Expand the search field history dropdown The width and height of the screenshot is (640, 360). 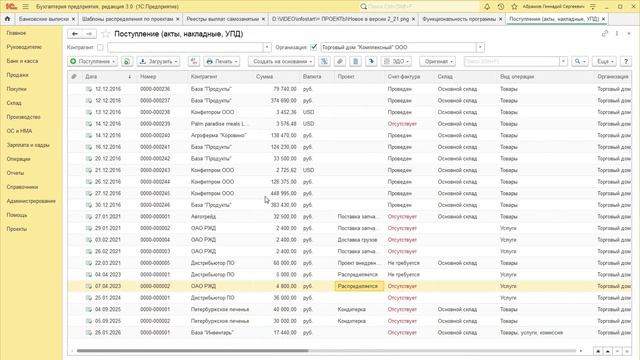pos(563,61)
